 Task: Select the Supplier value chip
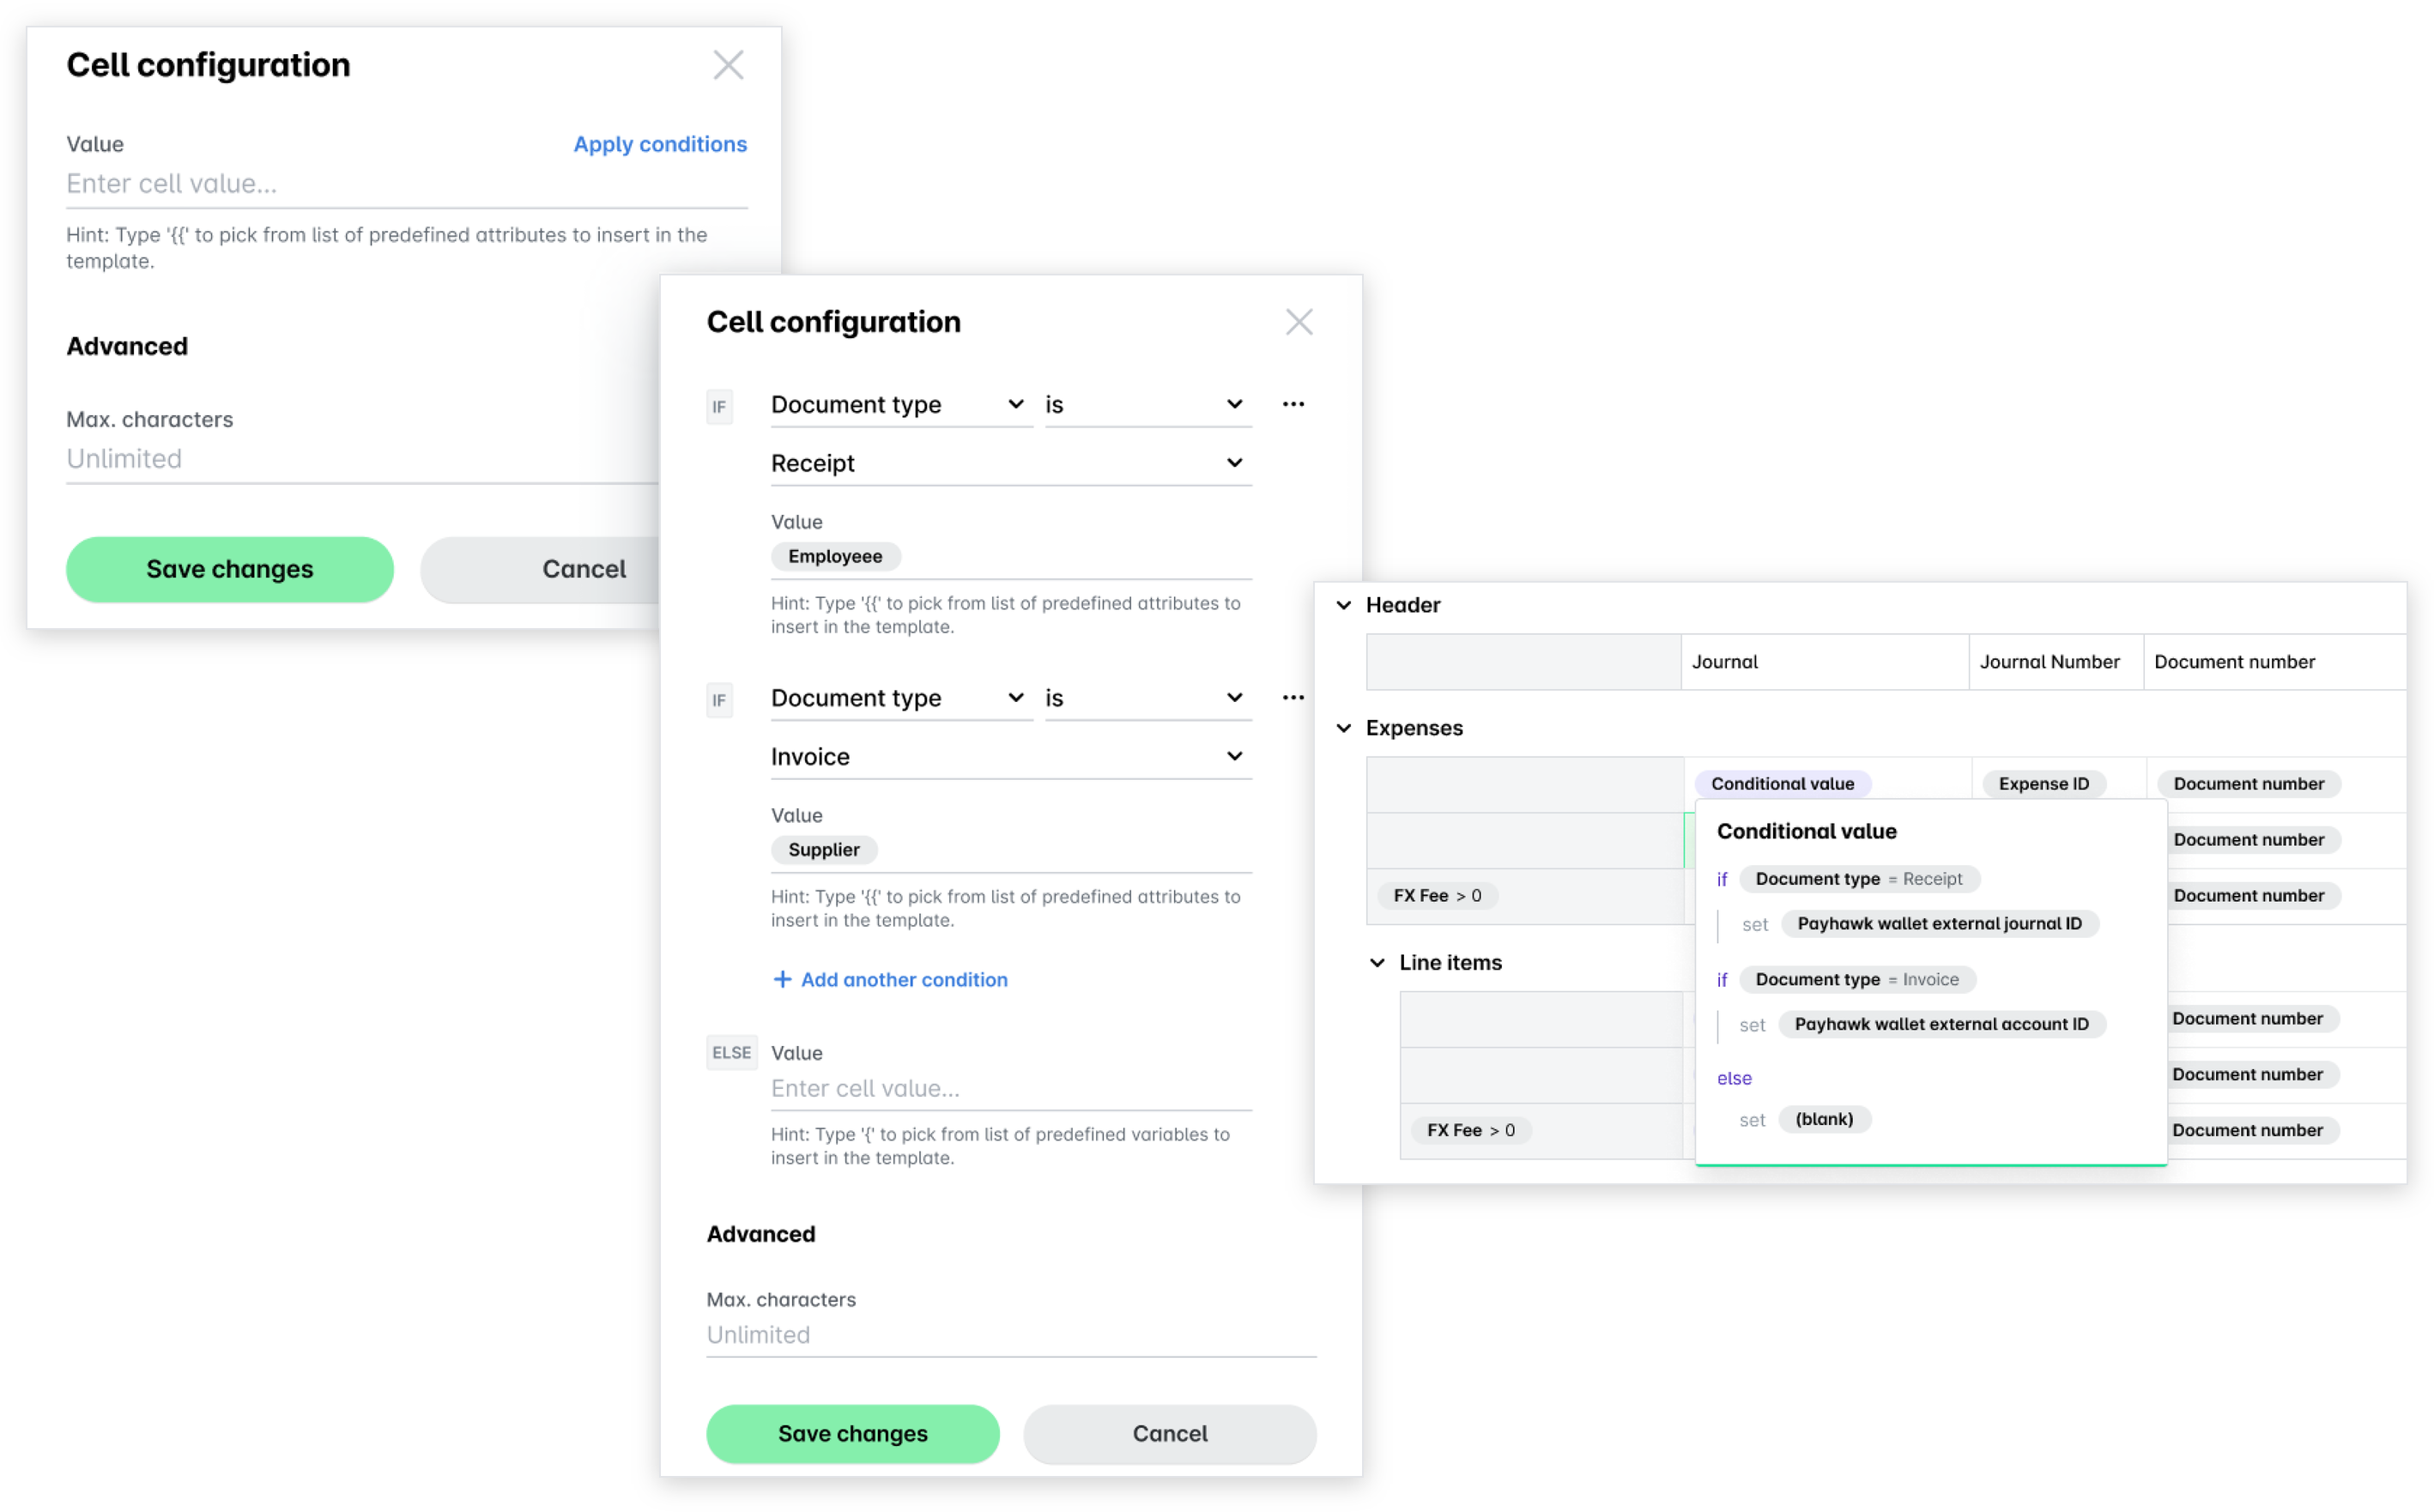click(824, 849)
